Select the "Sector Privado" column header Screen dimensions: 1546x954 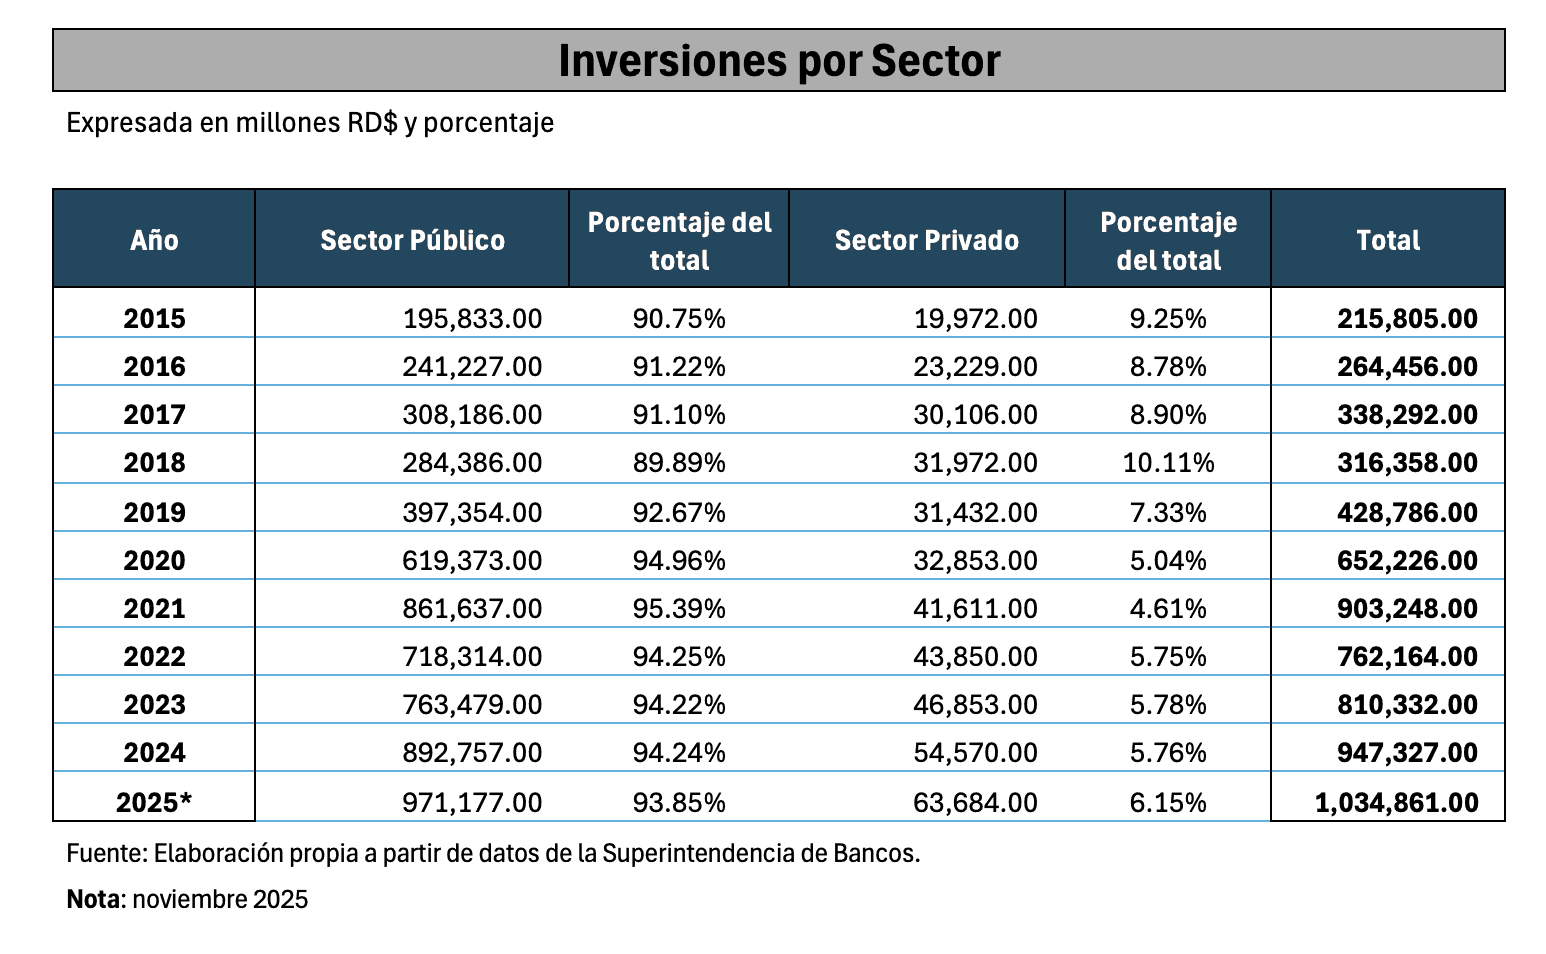pyautogui.click(x=926, y=240)
